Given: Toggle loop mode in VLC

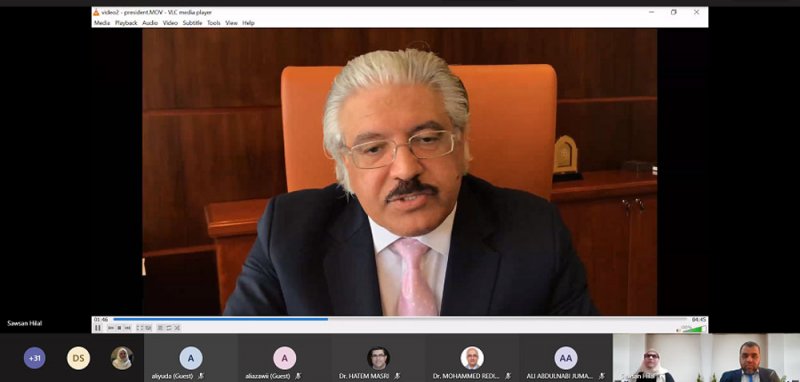Looking at the screenshot, I should (x=168, y=328).
